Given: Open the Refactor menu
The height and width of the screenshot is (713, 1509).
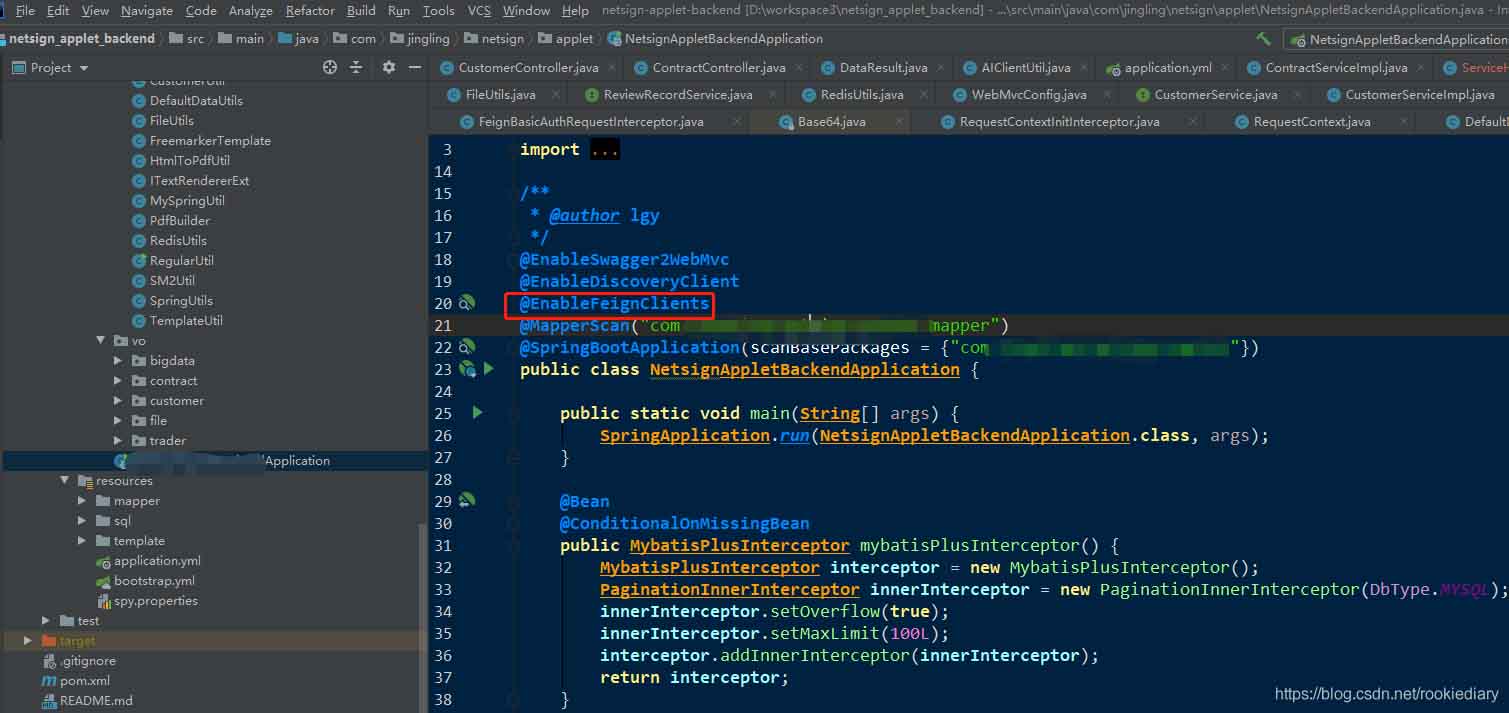Looking at the screenshot, I should click(x=310, y=11).
